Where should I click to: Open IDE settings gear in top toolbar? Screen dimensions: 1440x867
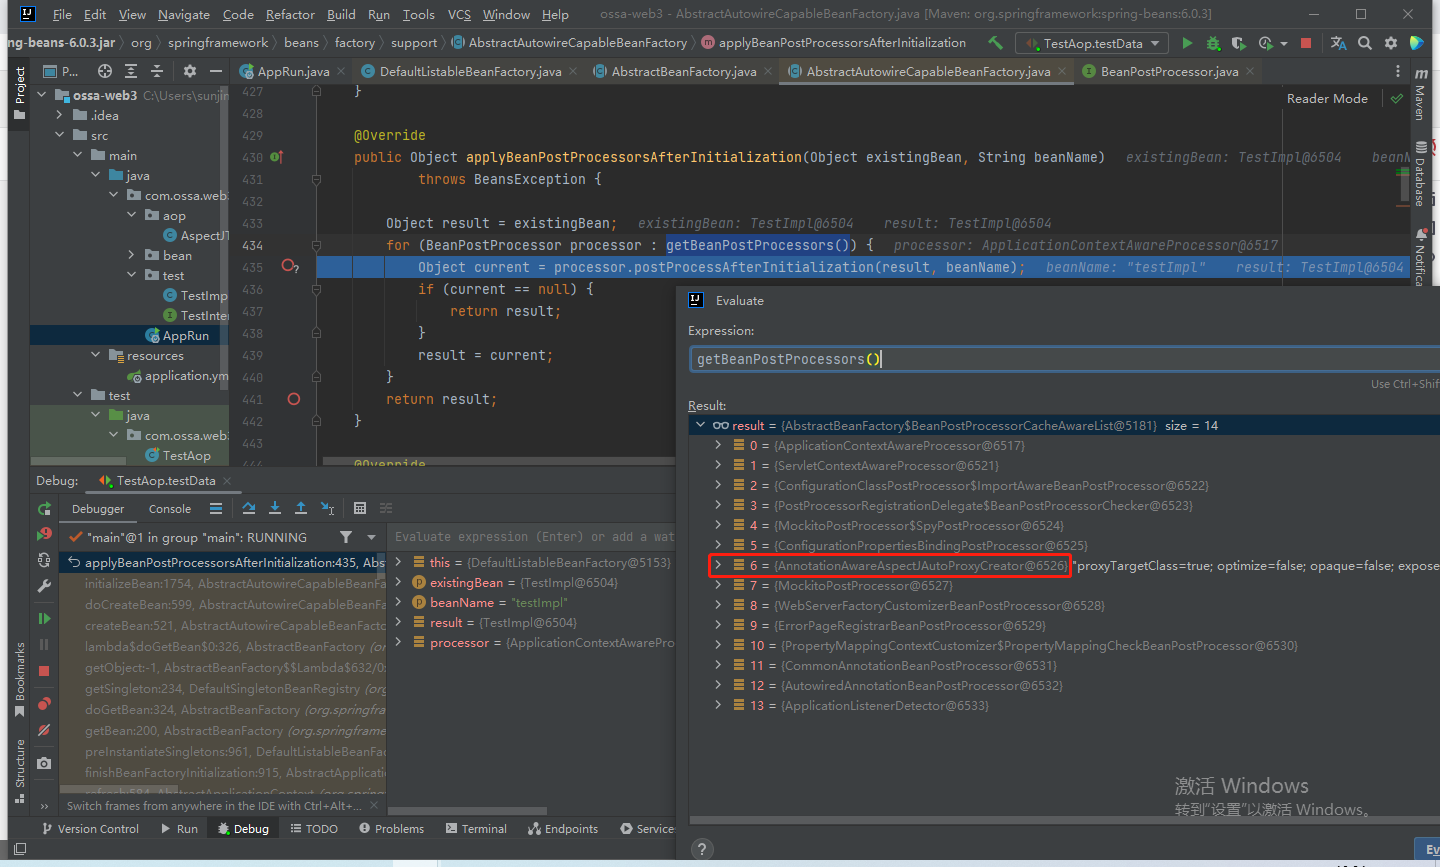click(x=1391, y=43)
